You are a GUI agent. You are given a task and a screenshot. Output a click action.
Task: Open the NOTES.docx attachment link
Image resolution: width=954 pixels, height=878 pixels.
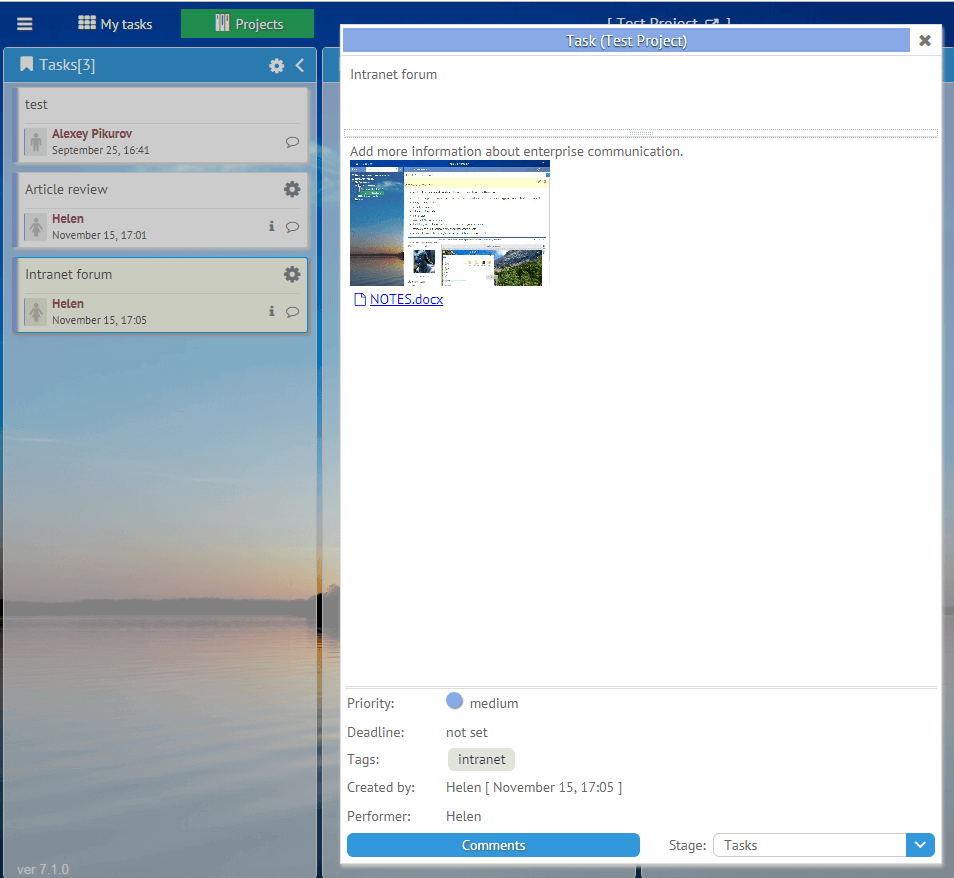pos(406,299)
